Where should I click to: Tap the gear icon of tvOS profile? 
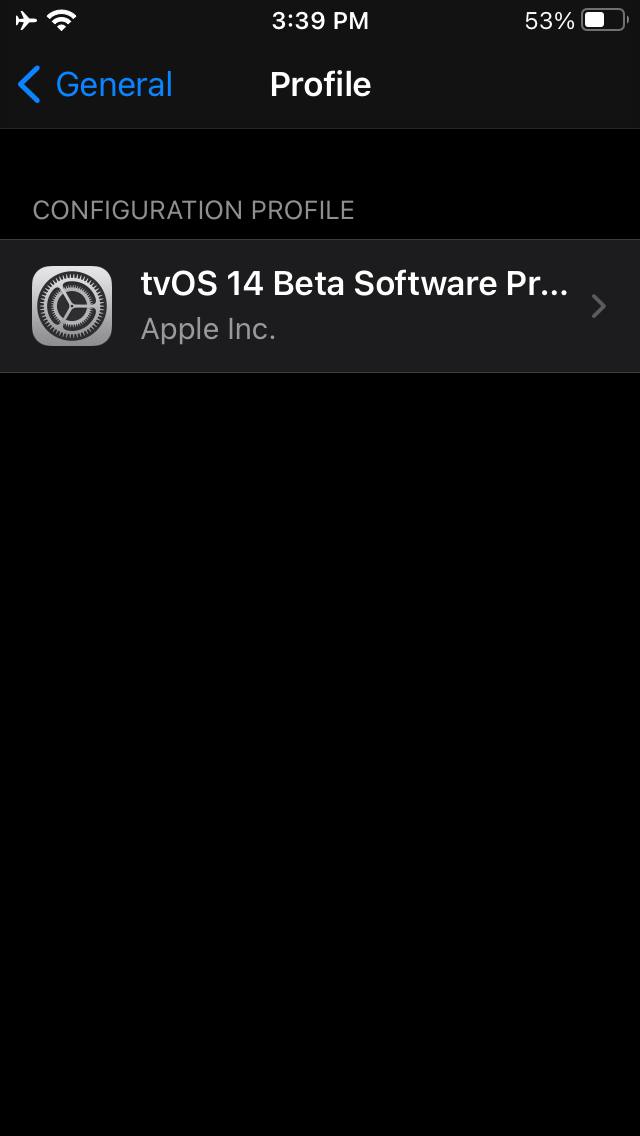(x=72, y=306)
